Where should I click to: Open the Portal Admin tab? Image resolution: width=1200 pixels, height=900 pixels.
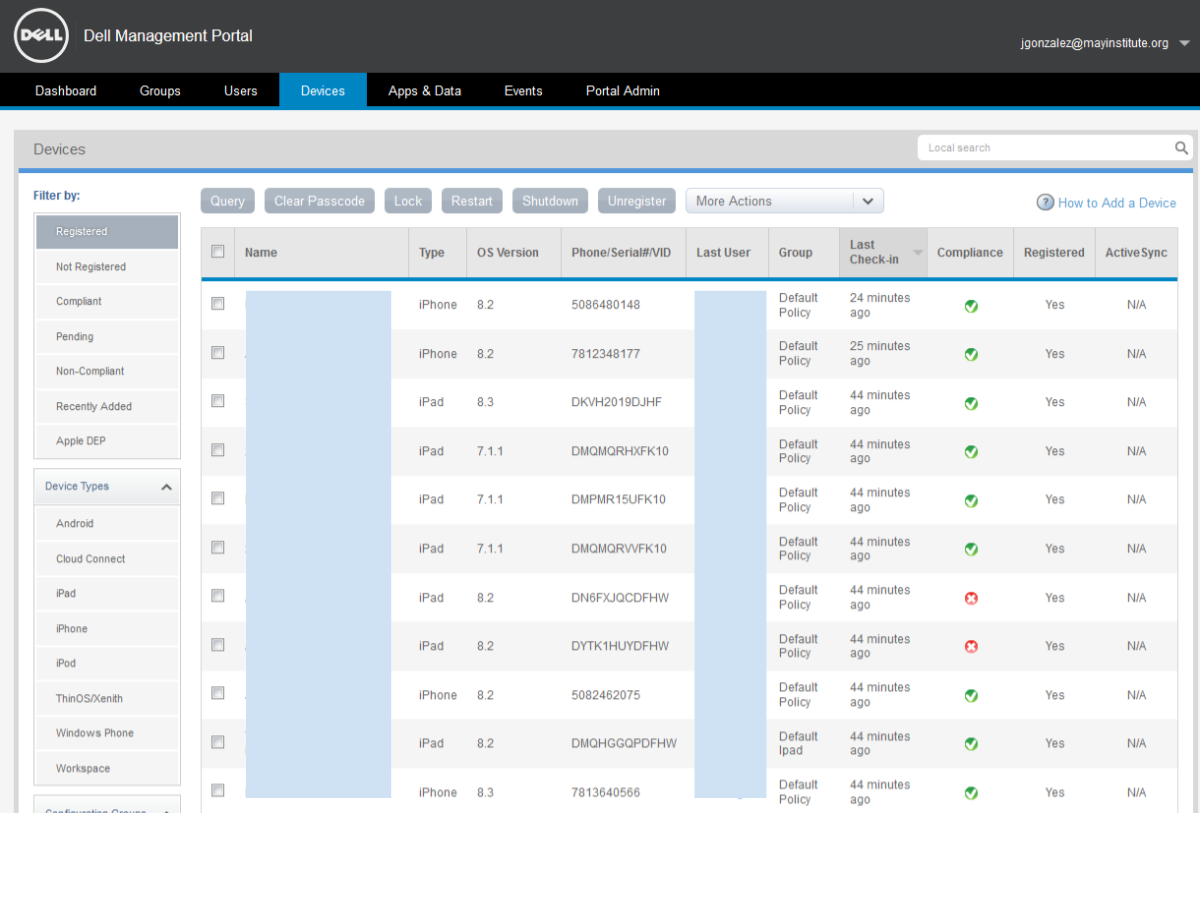[623, 91]
